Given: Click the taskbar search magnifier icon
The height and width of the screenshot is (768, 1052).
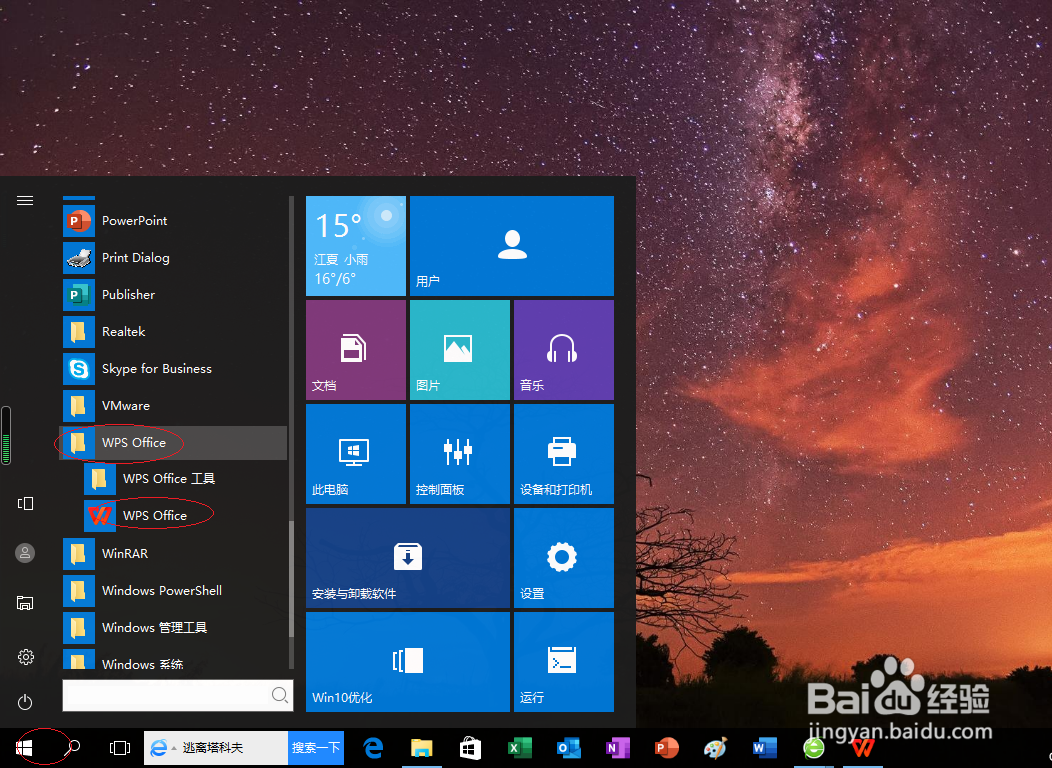Looking at the screenshot, I should tap(73, 747).
